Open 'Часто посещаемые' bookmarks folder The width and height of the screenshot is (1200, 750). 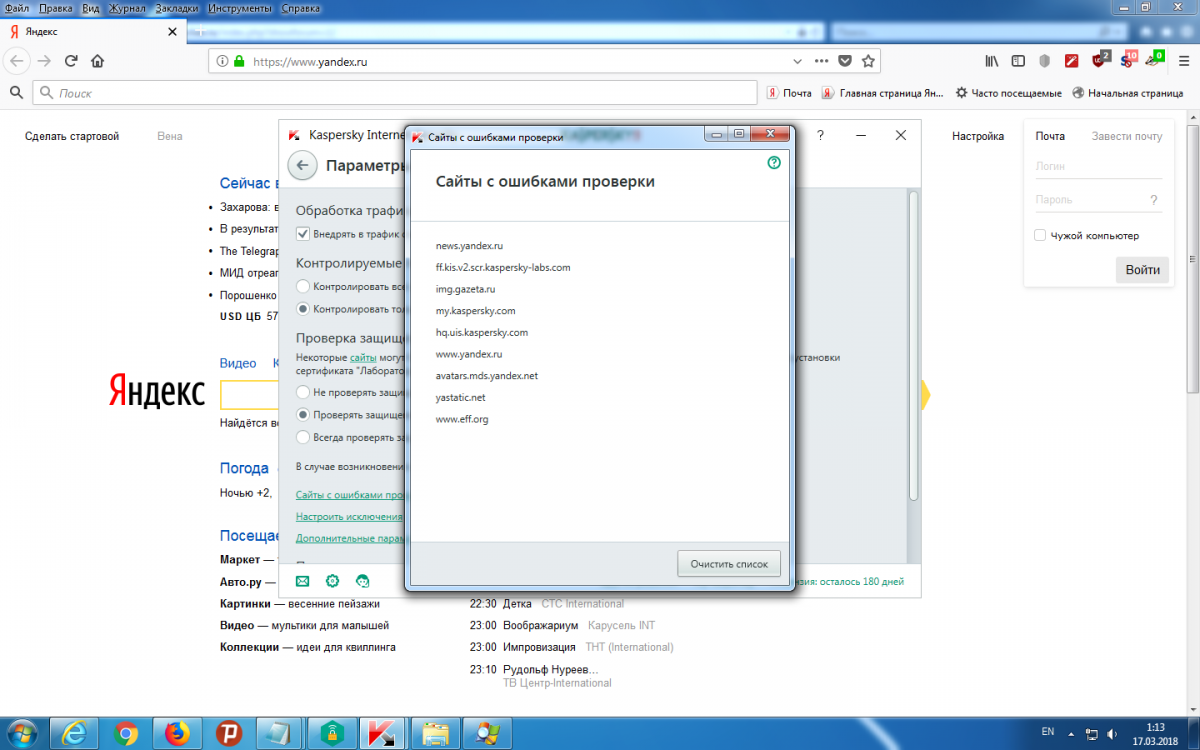click(1008, 93)
